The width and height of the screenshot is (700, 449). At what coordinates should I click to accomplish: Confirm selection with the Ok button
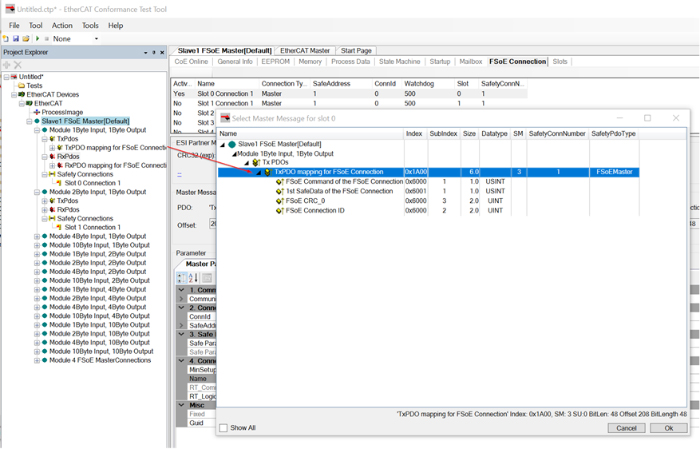pos(668,428)
